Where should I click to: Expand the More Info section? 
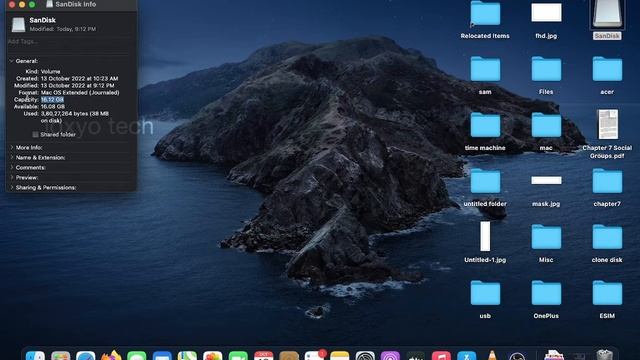point(11,147)
